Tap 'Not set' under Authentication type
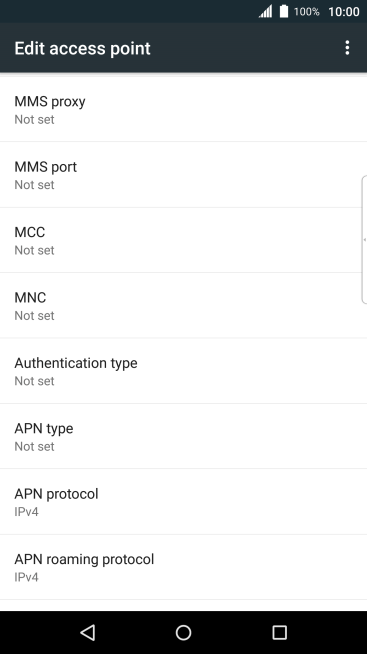 (34, 381)
